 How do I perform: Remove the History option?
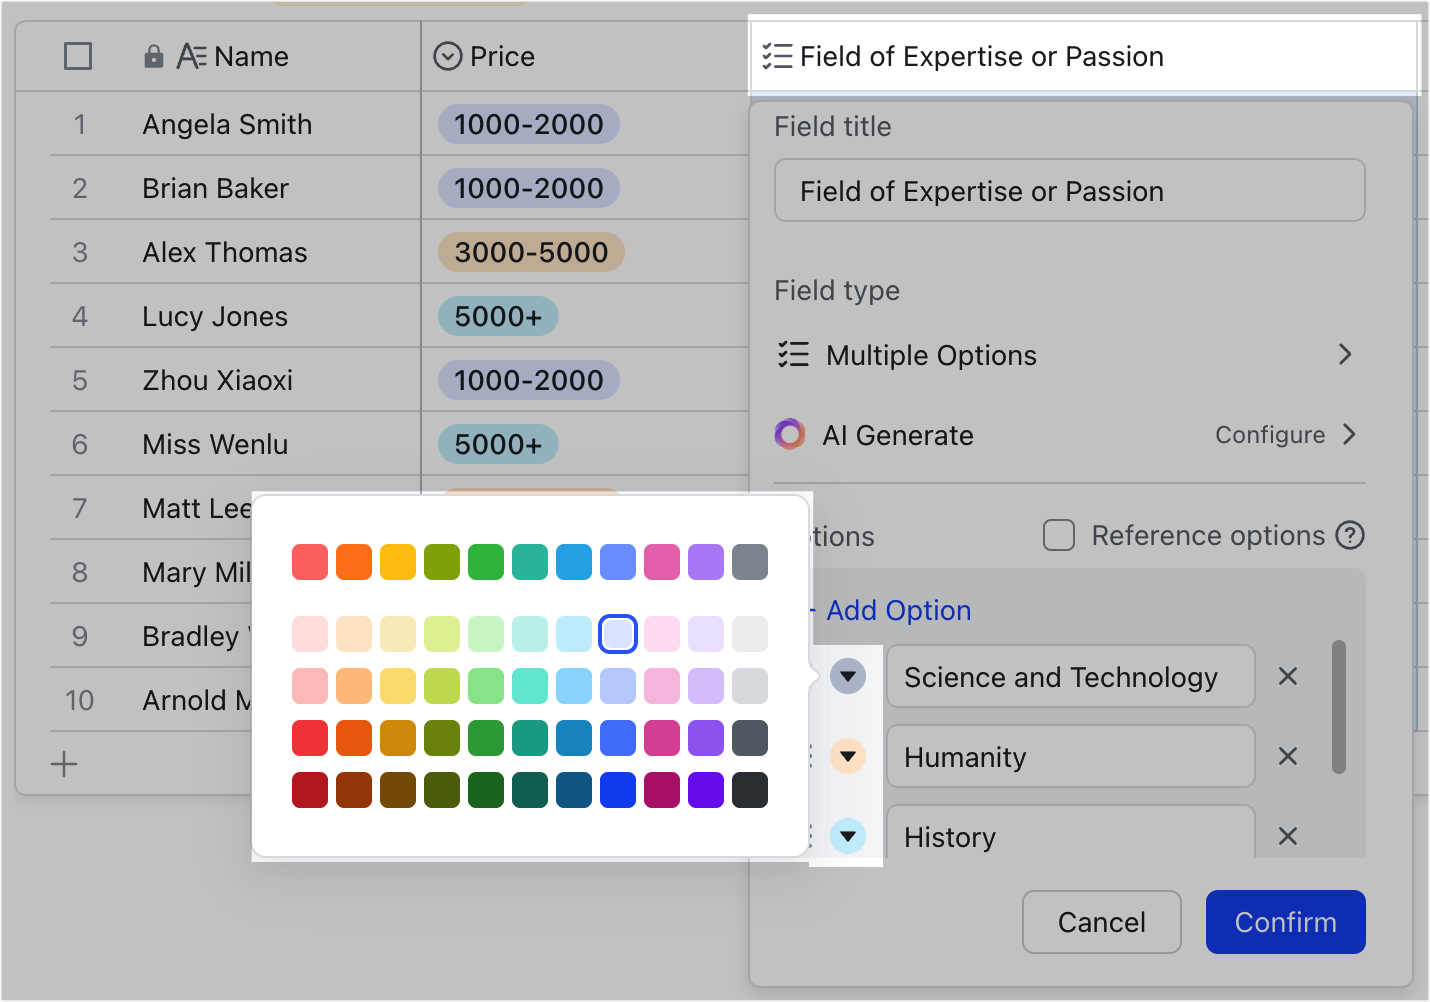tap(1288, 837)
